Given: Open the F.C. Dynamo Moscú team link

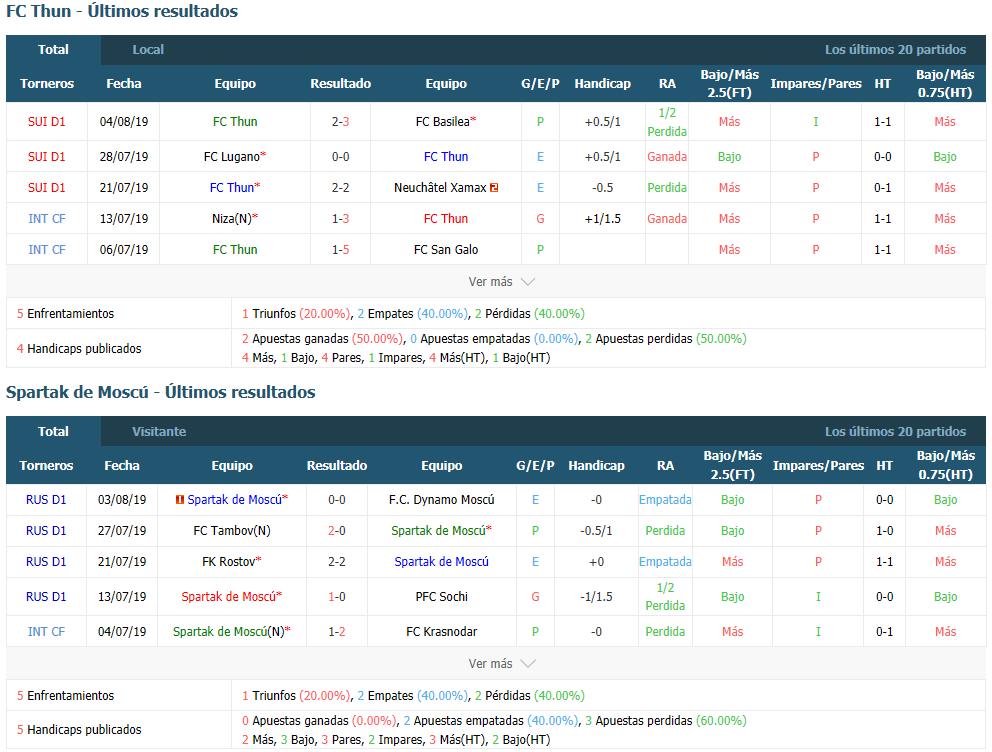Looking at the screenshot, I should pos(442,500).
